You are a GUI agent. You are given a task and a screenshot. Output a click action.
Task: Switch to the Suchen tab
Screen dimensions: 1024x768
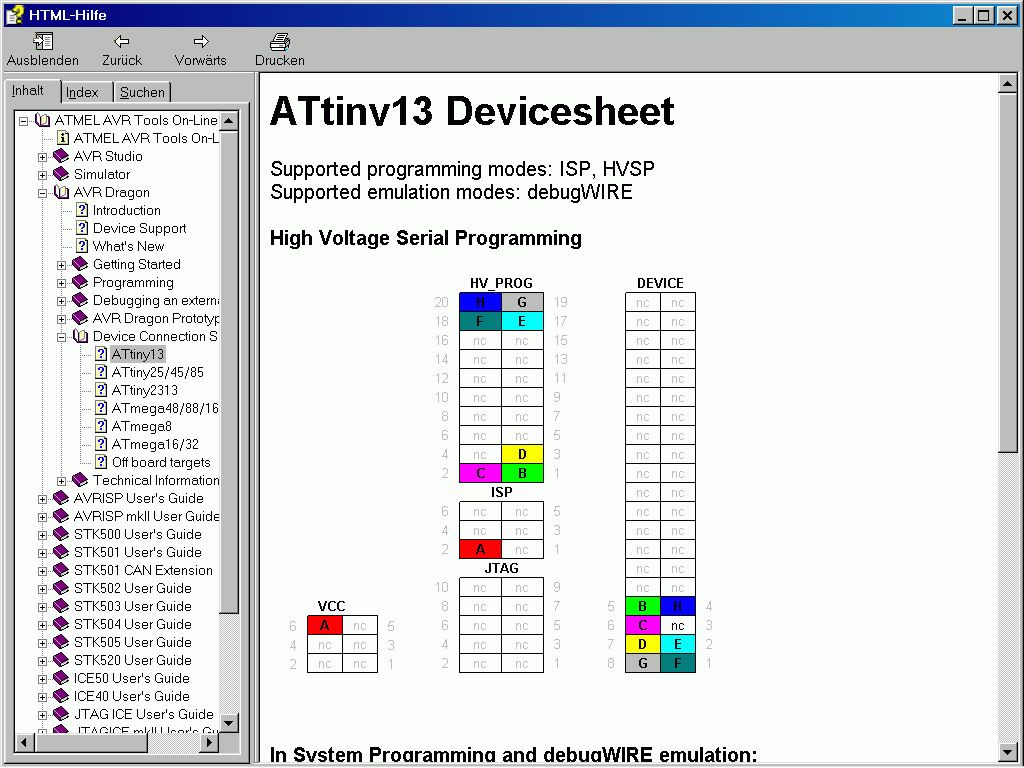[142, 92]
